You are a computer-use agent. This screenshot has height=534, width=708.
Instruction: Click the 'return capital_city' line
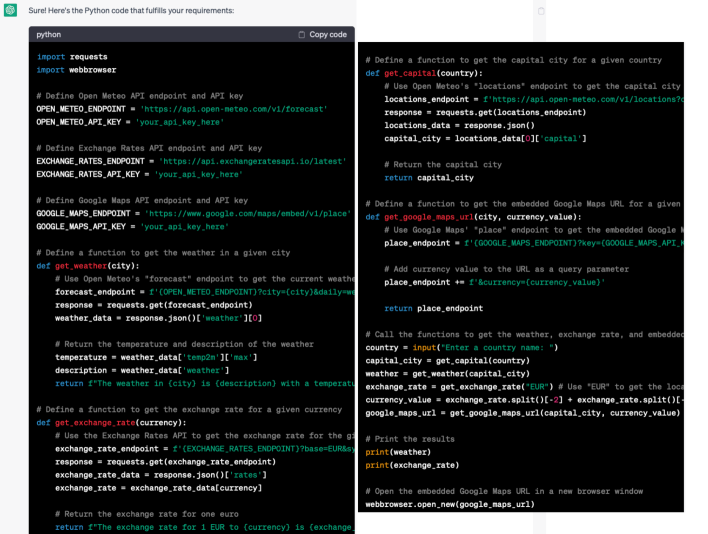(x=429, y=178)
